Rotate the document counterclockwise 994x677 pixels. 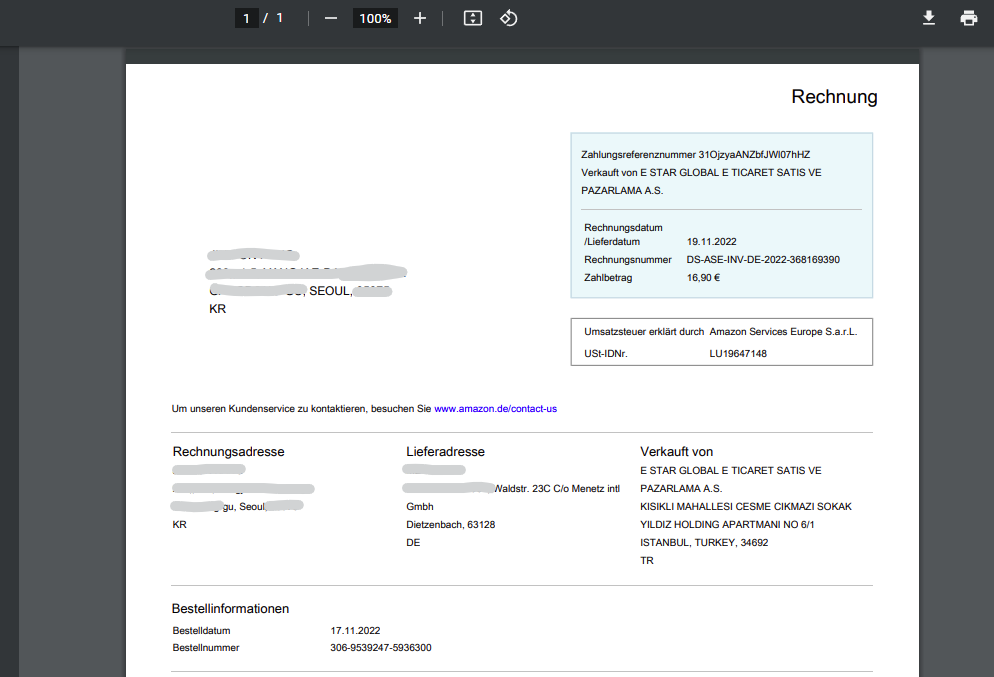508,18
